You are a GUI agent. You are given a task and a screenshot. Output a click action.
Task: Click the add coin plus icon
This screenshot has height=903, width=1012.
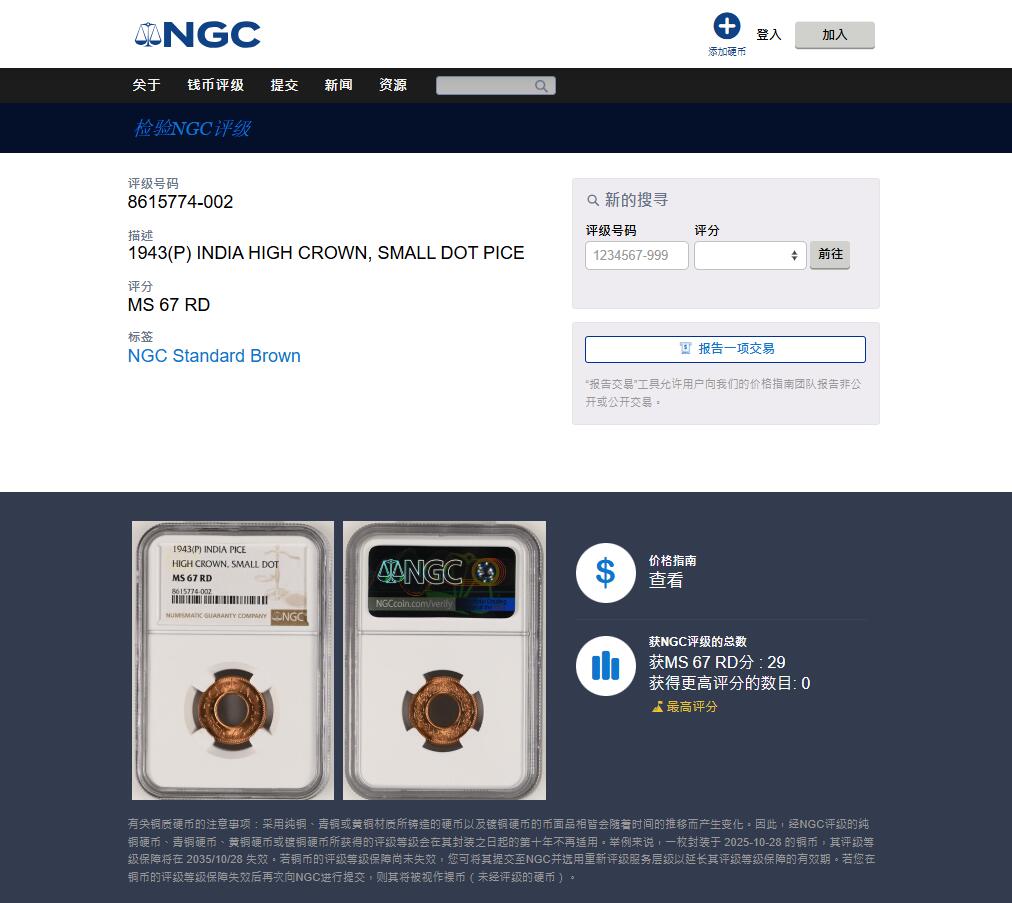(x=726, y=26)
